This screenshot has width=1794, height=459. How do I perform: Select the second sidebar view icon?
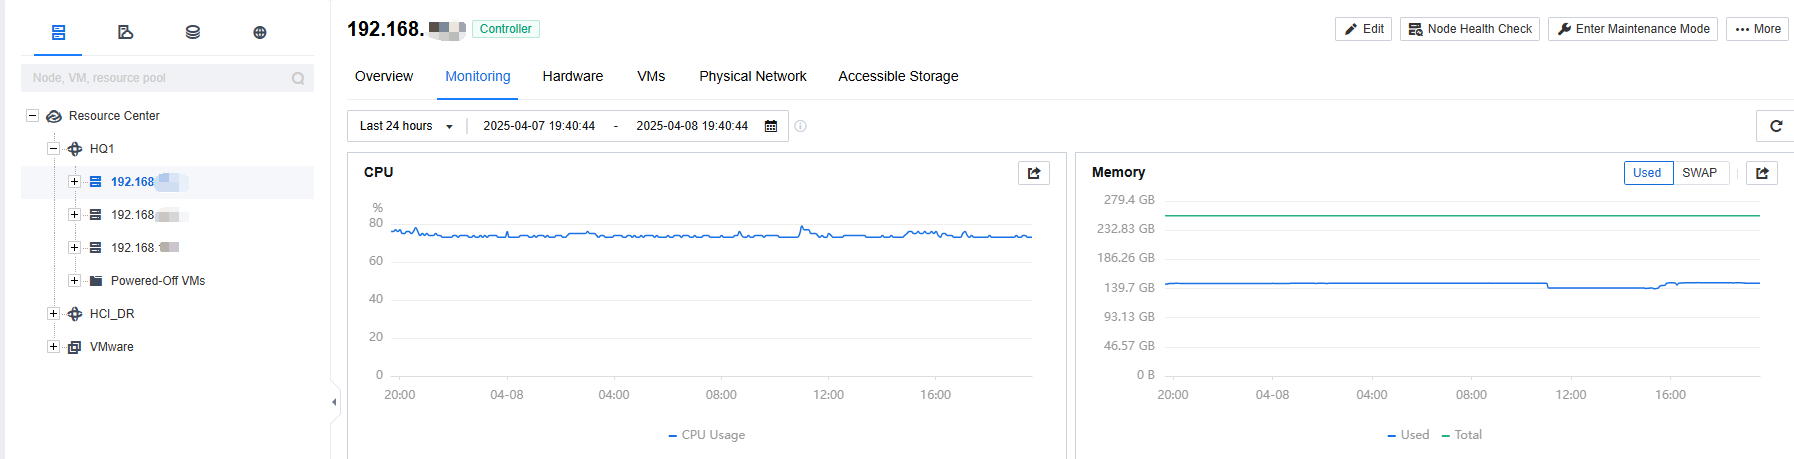click(126, 32)
